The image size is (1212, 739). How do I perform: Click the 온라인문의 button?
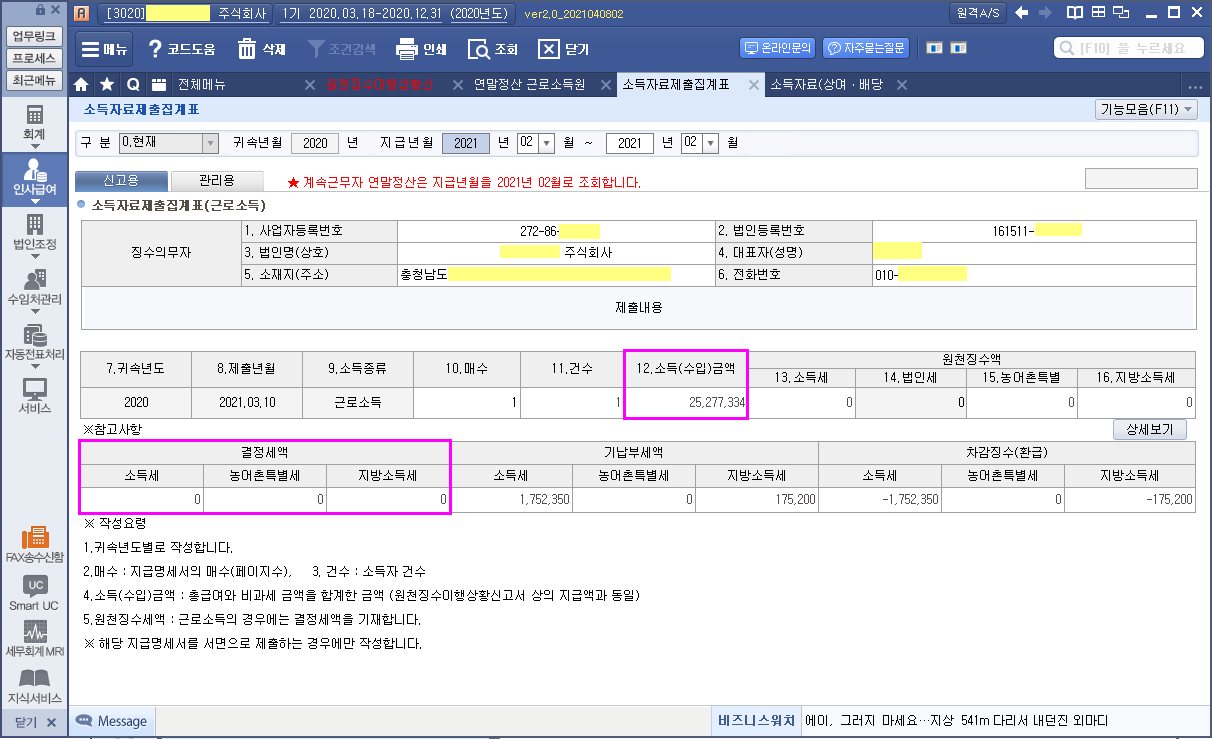pos(777,48)
